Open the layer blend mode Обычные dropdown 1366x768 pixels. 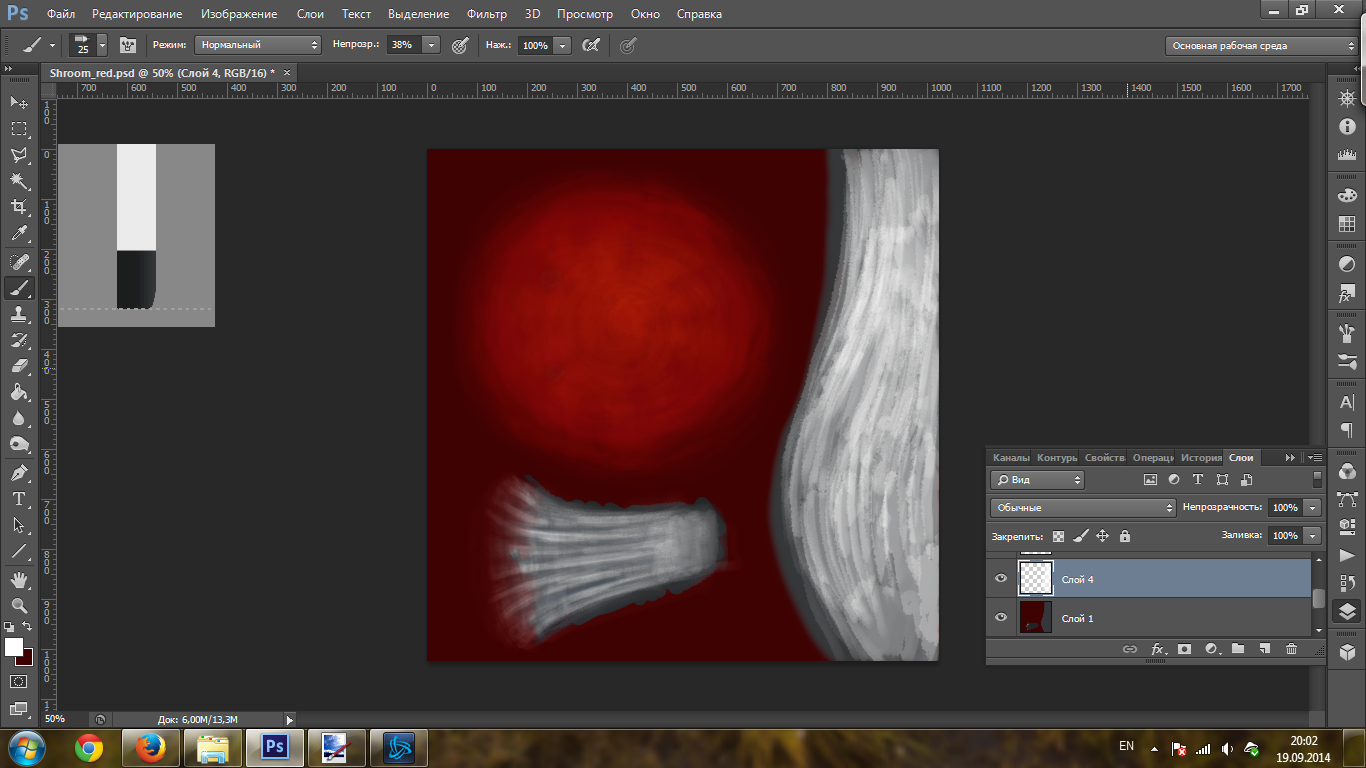pyautogui.click(x=1083, y=508)
